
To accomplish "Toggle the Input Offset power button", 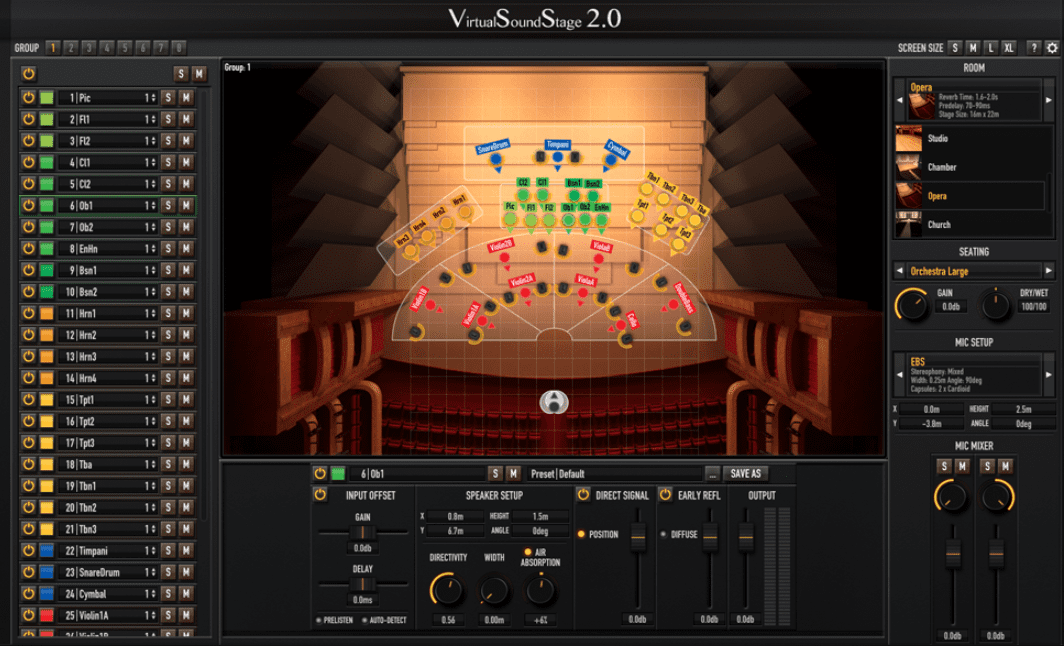I will pos(320,495).
